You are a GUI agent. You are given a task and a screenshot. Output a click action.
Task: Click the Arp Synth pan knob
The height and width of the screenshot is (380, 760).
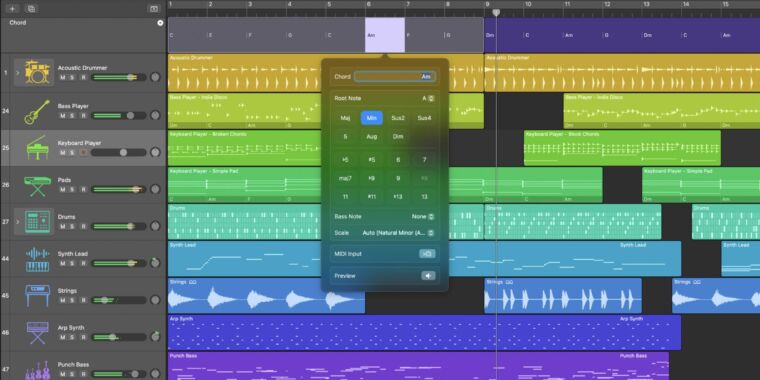pyautogui.click(x=155, y=336)
